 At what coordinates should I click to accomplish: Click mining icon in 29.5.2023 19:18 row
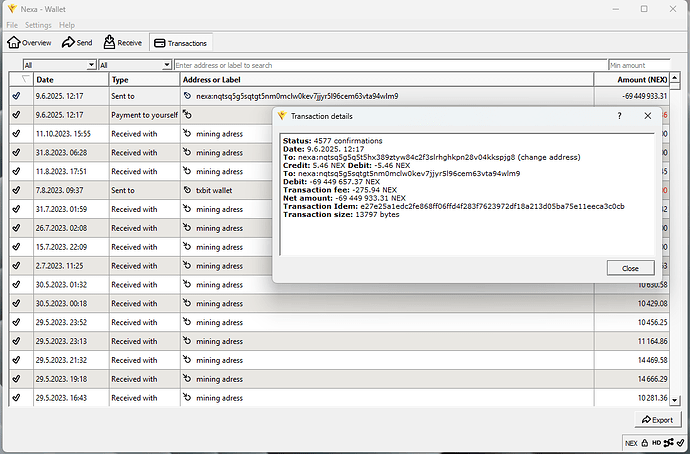point(187,379)
